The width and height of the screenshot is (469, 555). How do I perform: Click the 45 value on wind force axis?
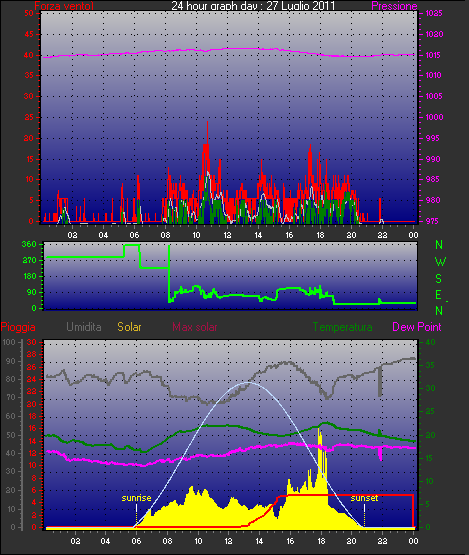(29, 34)
